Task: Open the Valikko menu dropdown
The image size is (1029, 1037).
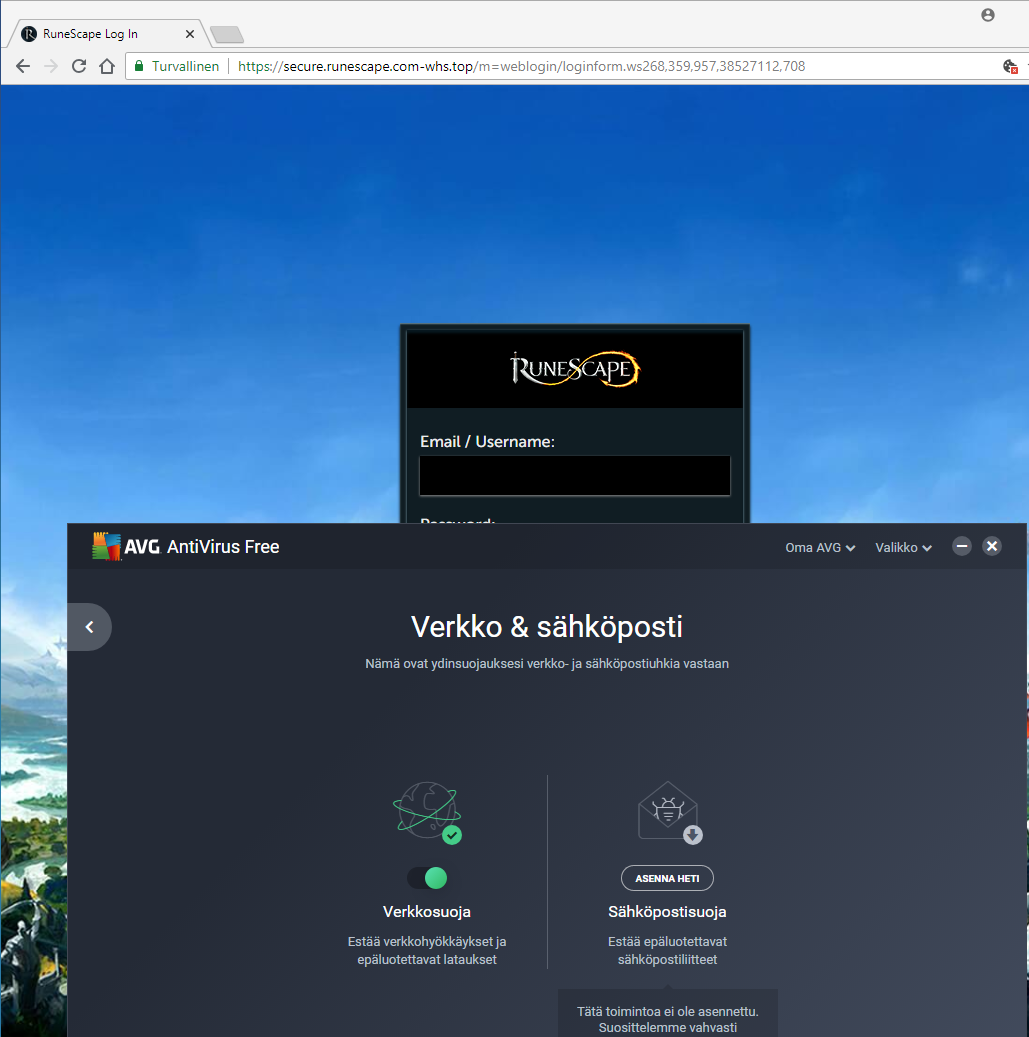Action: click(x=903, y=548)
